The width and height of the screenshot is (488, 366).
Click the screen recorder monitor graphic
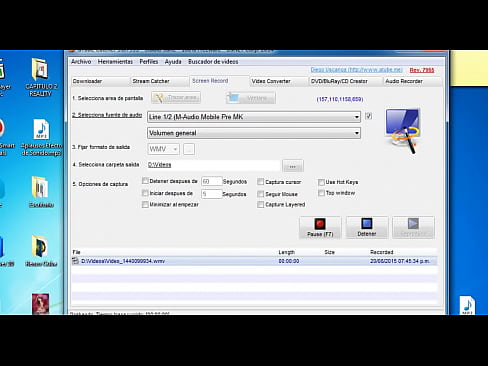(403, 130)
